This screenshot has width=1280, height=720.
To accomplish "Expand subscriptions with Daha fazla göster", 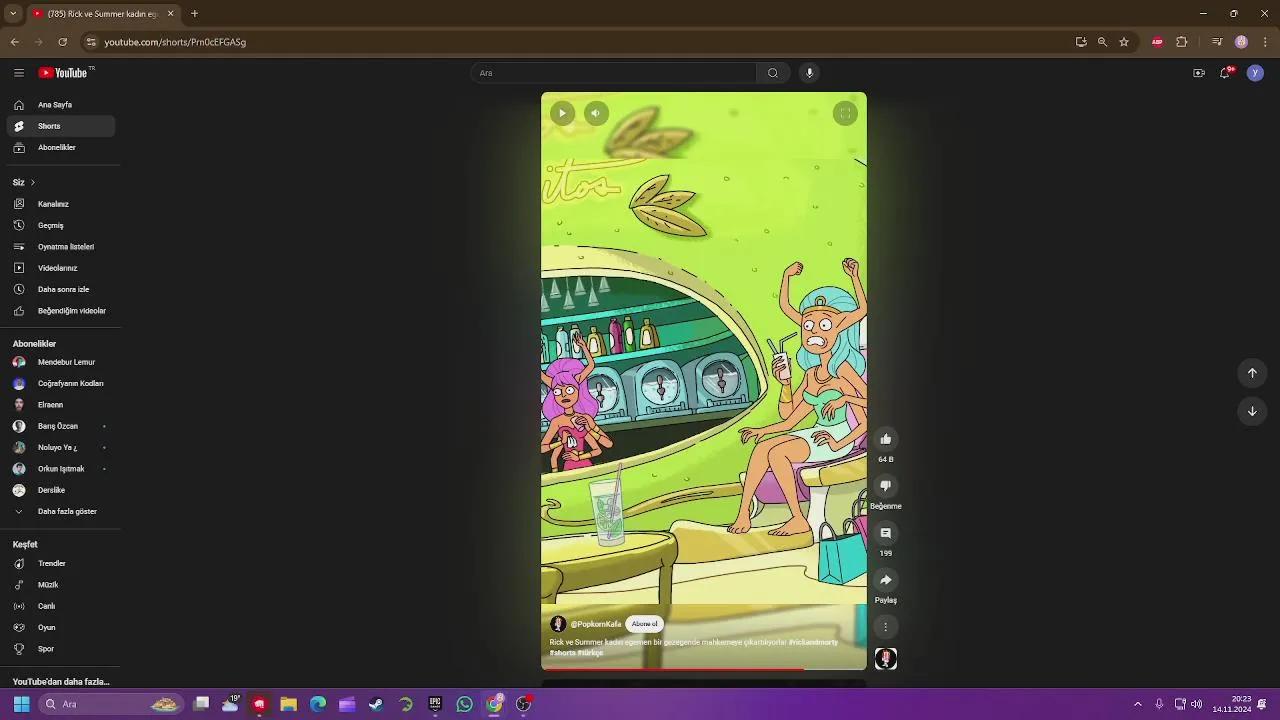I will [x=60, y=512].
